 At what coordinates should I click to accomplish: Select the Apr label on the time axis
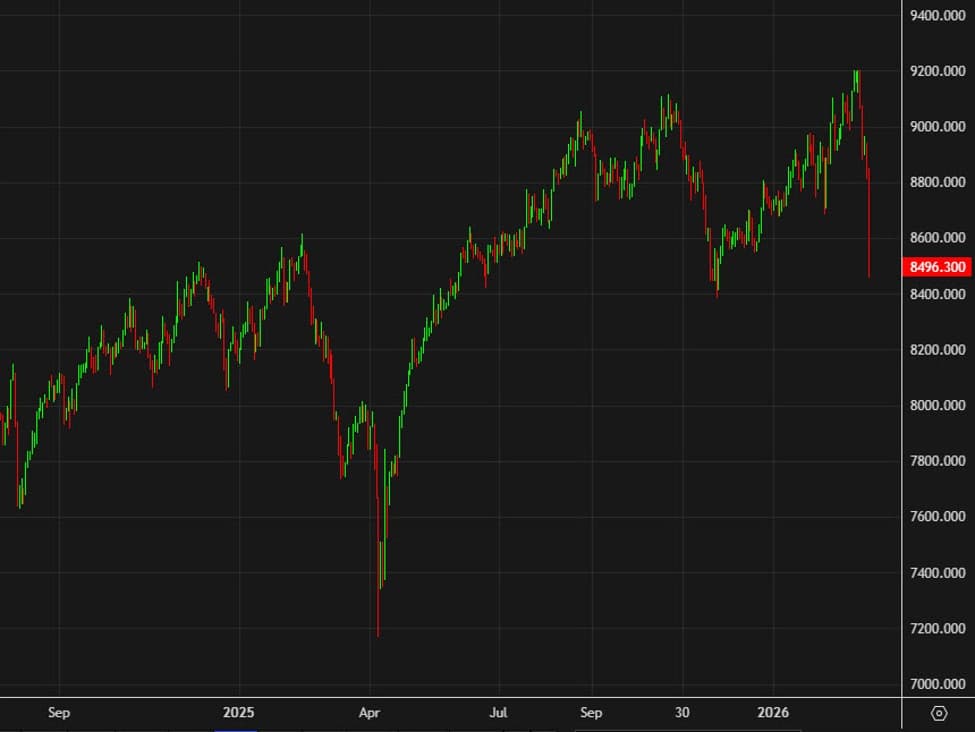click(x=369, y=713)
